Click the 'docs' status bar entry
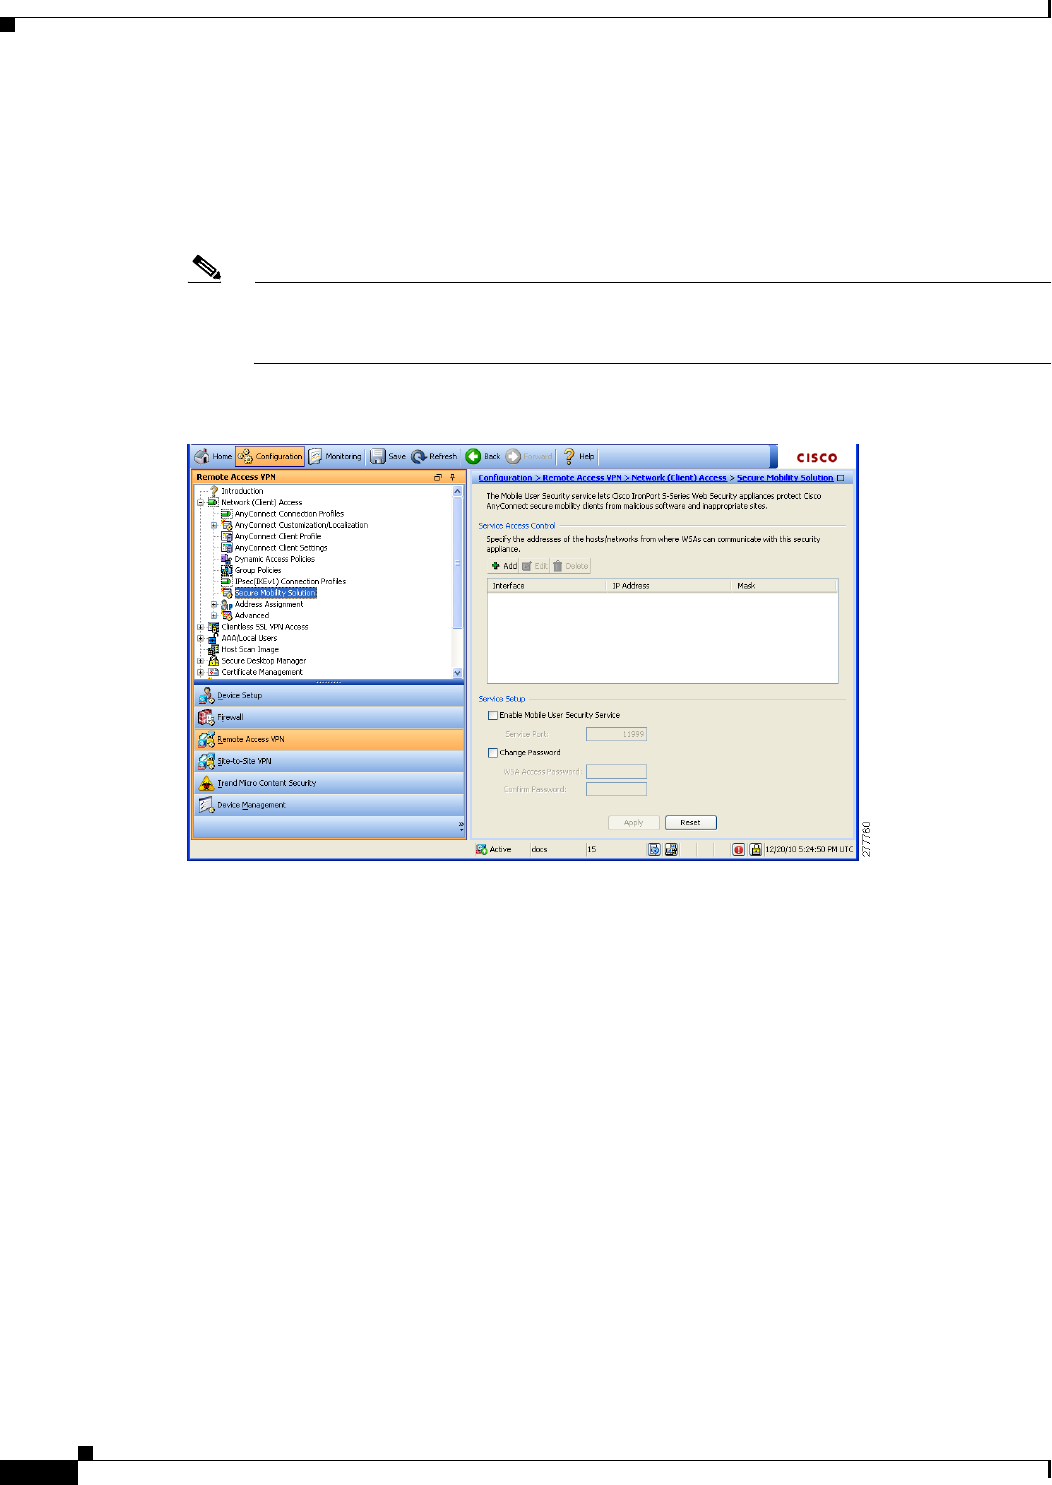Screen dimensions: 1052x1485 tap(539, 849)
